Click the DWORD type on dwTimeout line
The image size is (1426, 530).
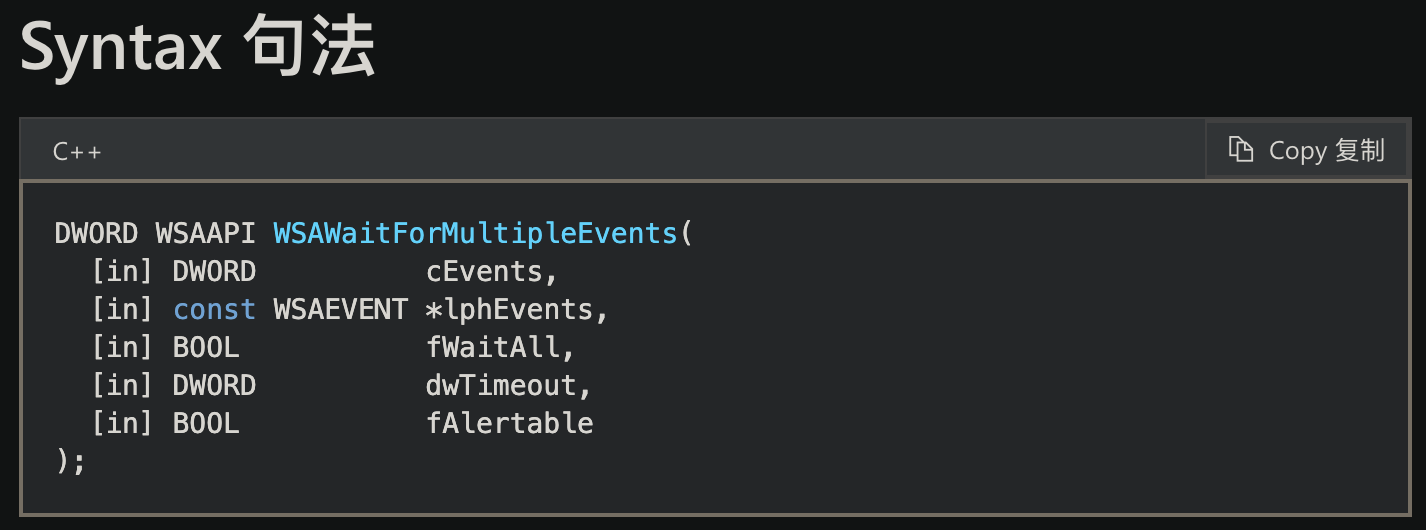coord(214,386)
